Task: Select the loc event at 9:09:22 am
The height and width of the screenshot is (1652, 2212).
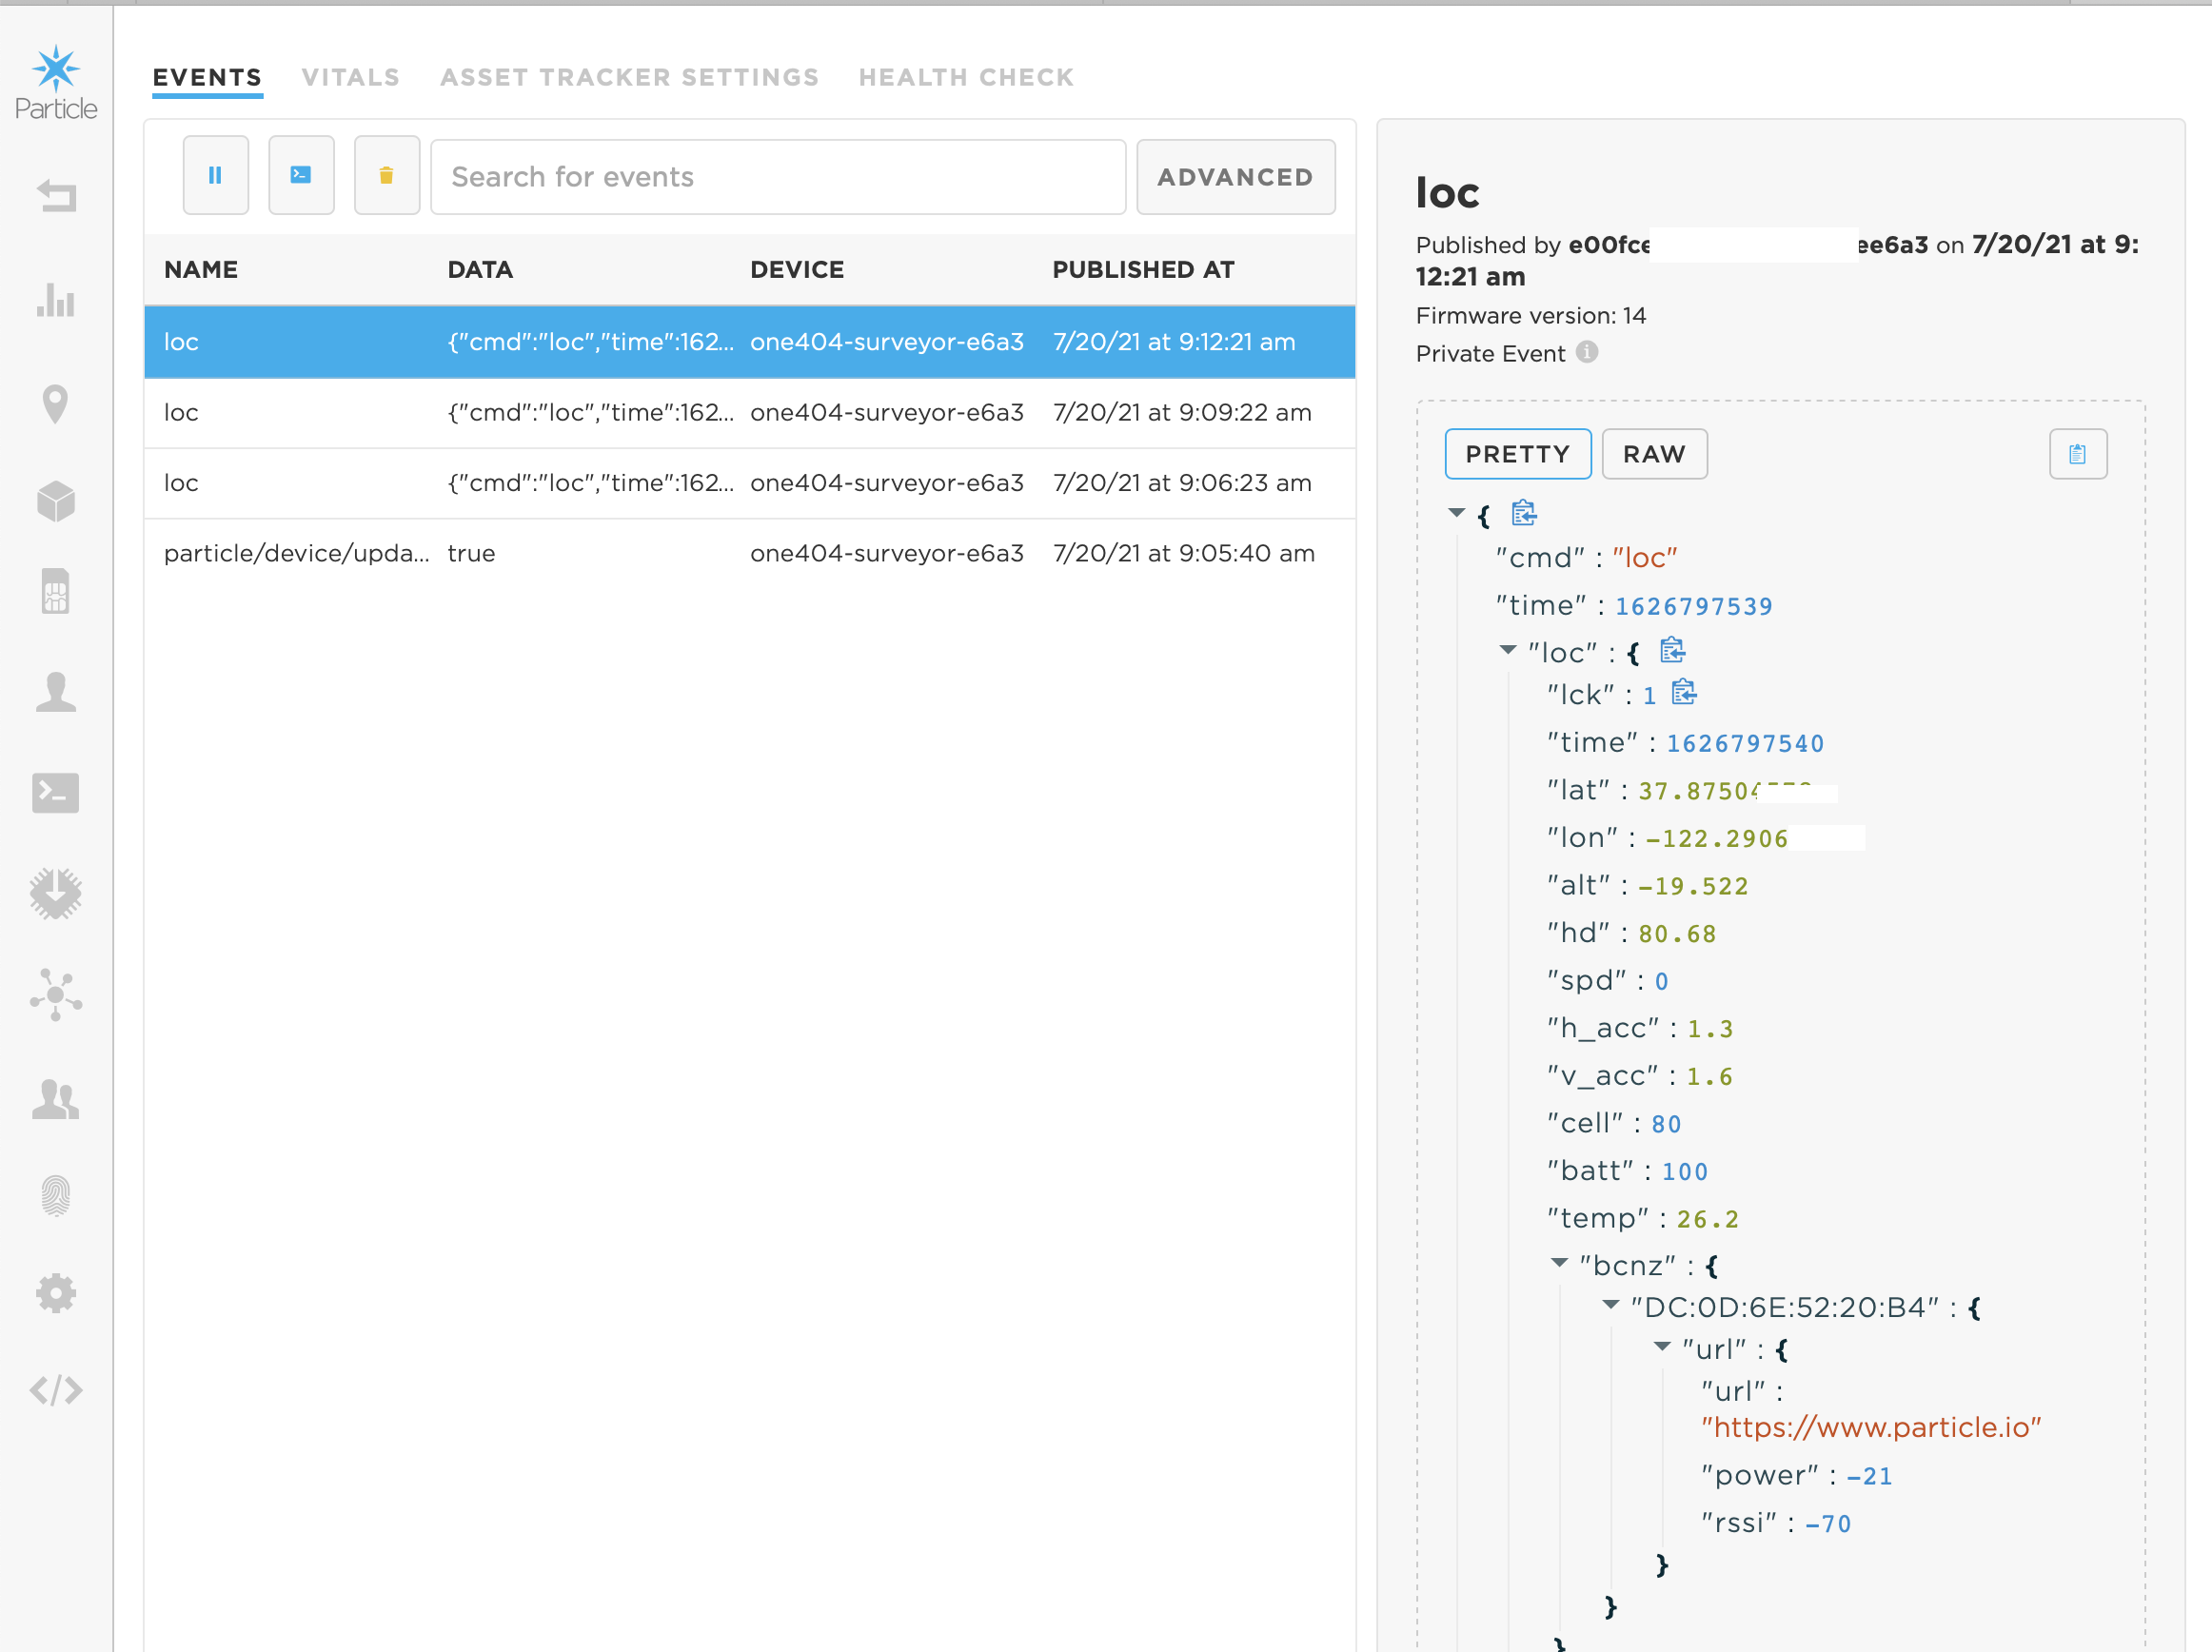Action: click(749, 413)
